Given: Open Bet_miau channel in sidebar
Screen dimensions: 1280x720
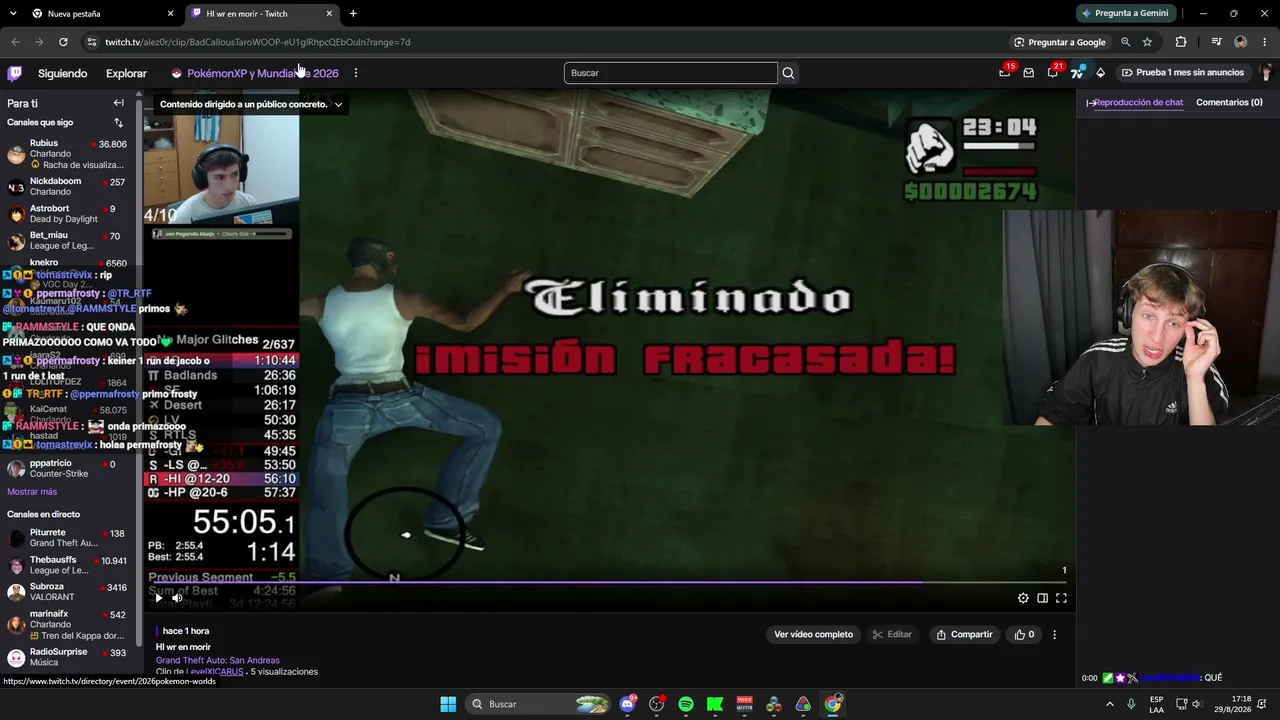Looking at the screenshot, I should [68, 241].
